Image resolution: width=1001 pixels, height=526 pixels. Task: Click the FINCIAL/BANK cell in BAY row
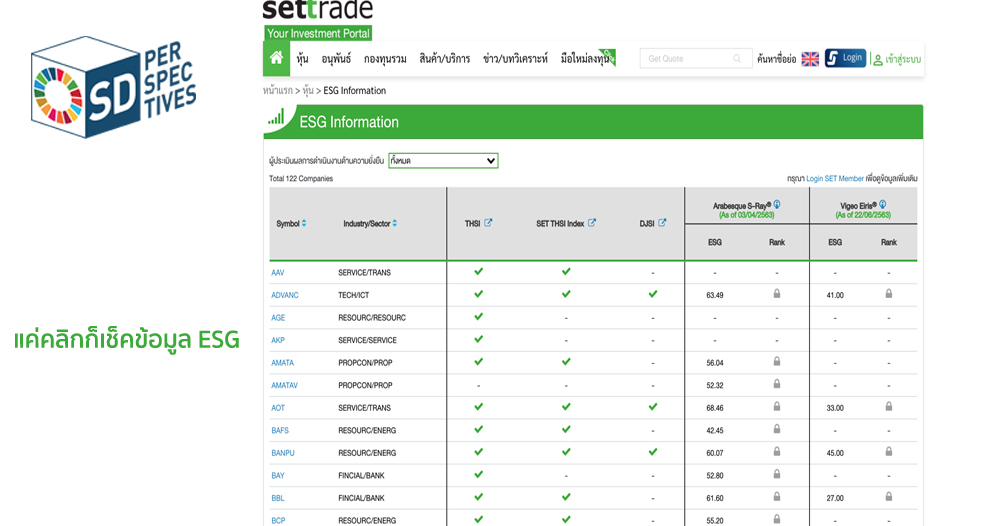click(361, 476)
